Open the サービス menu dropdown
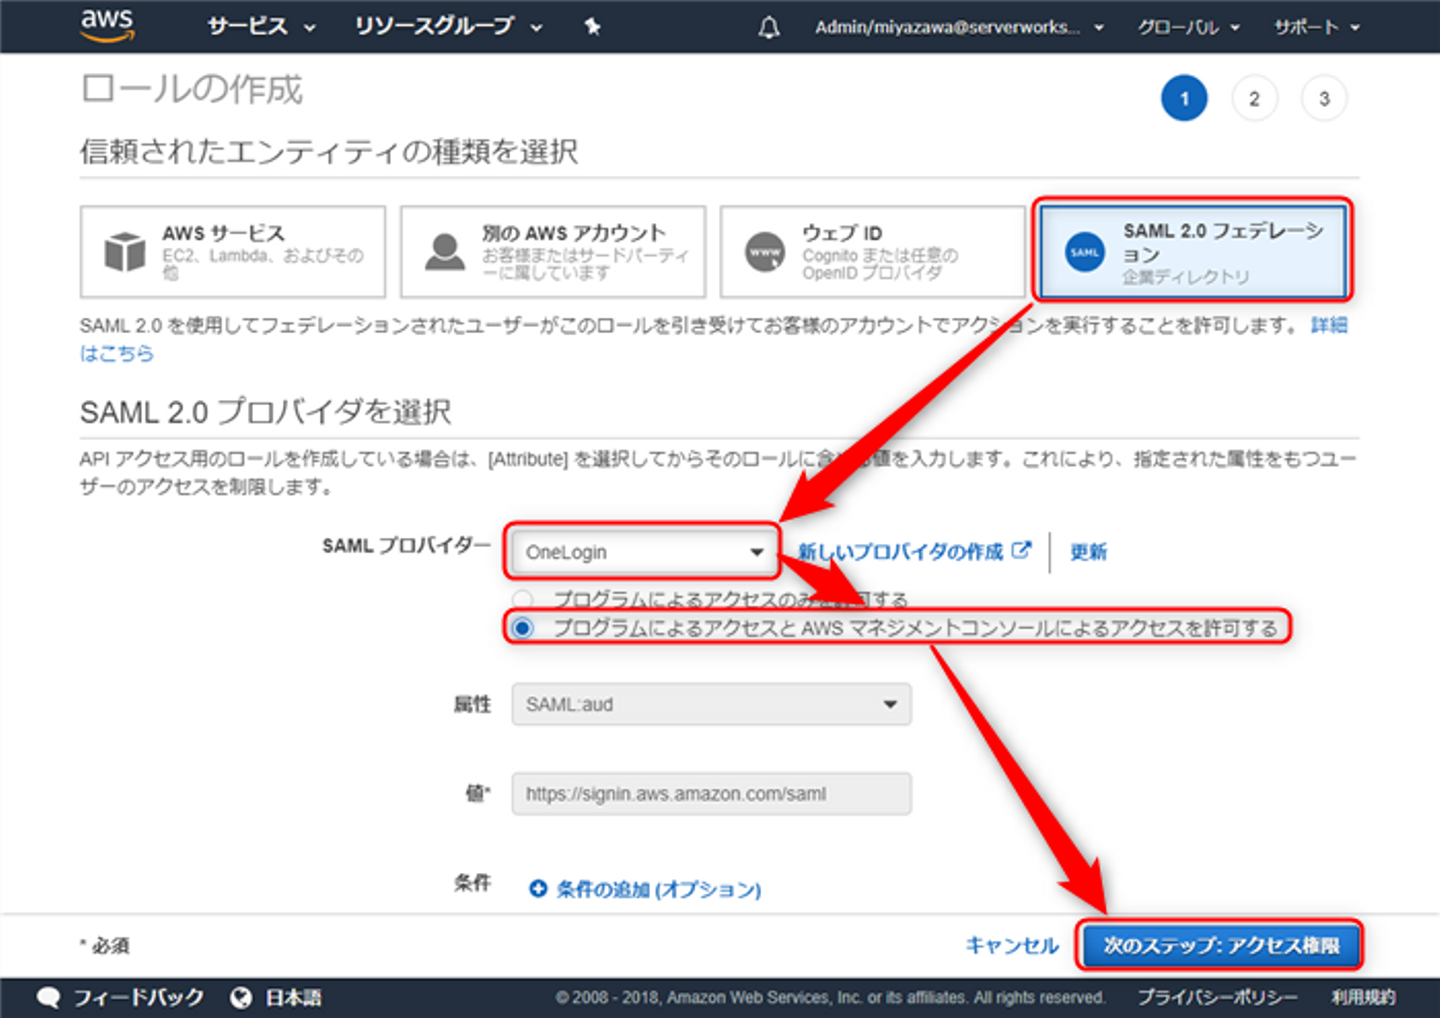The width and height of the screenshot is (1440, 1018). pos(261,27)
